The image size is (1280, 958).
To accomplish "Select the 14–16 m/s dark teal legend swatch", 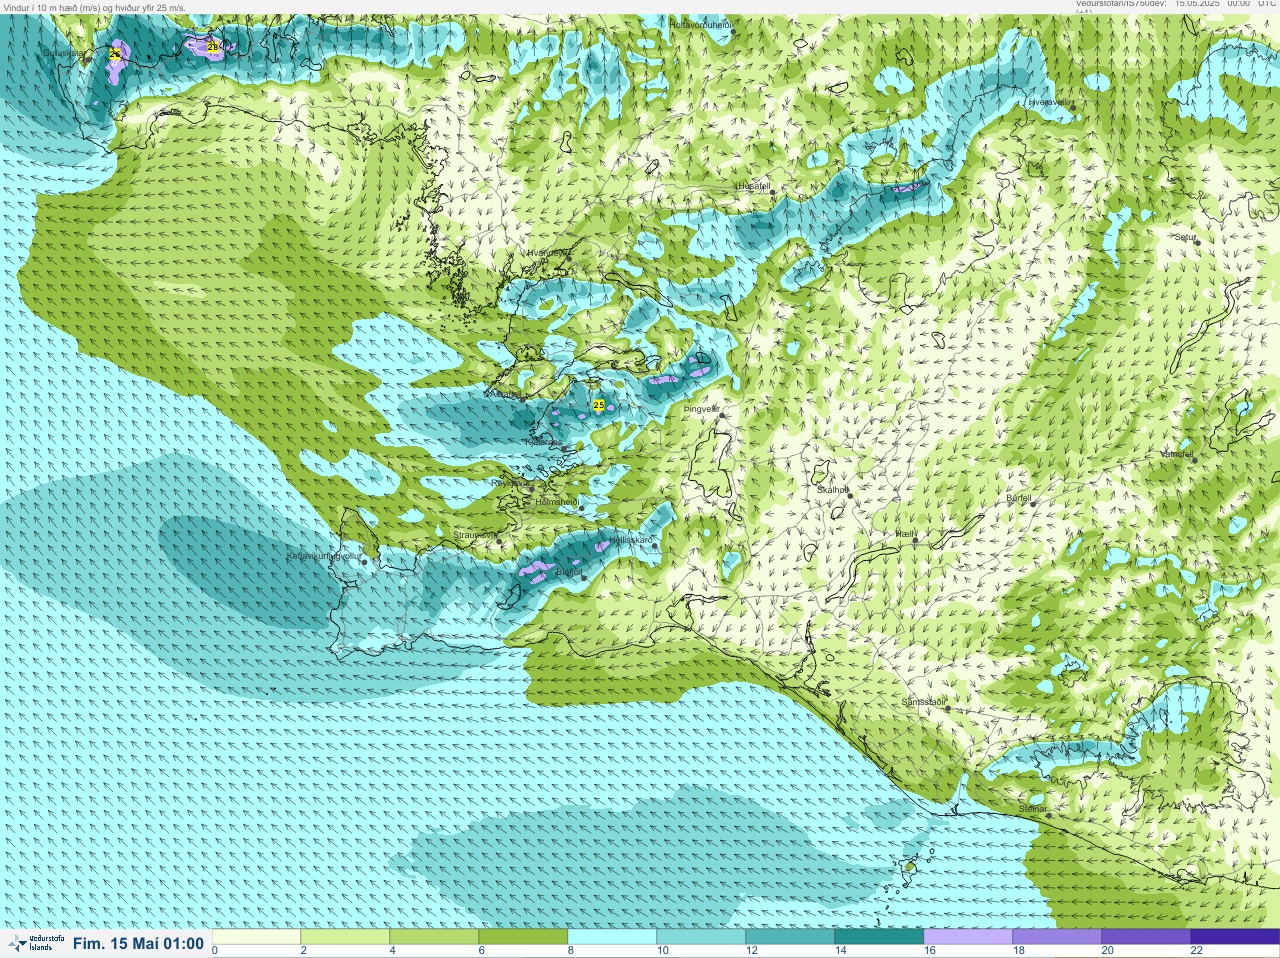I will (879, 937).
